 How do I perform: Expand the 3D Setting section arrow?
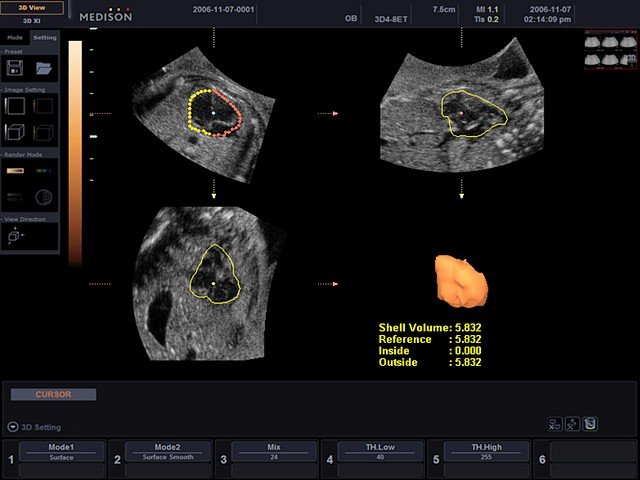12,427
